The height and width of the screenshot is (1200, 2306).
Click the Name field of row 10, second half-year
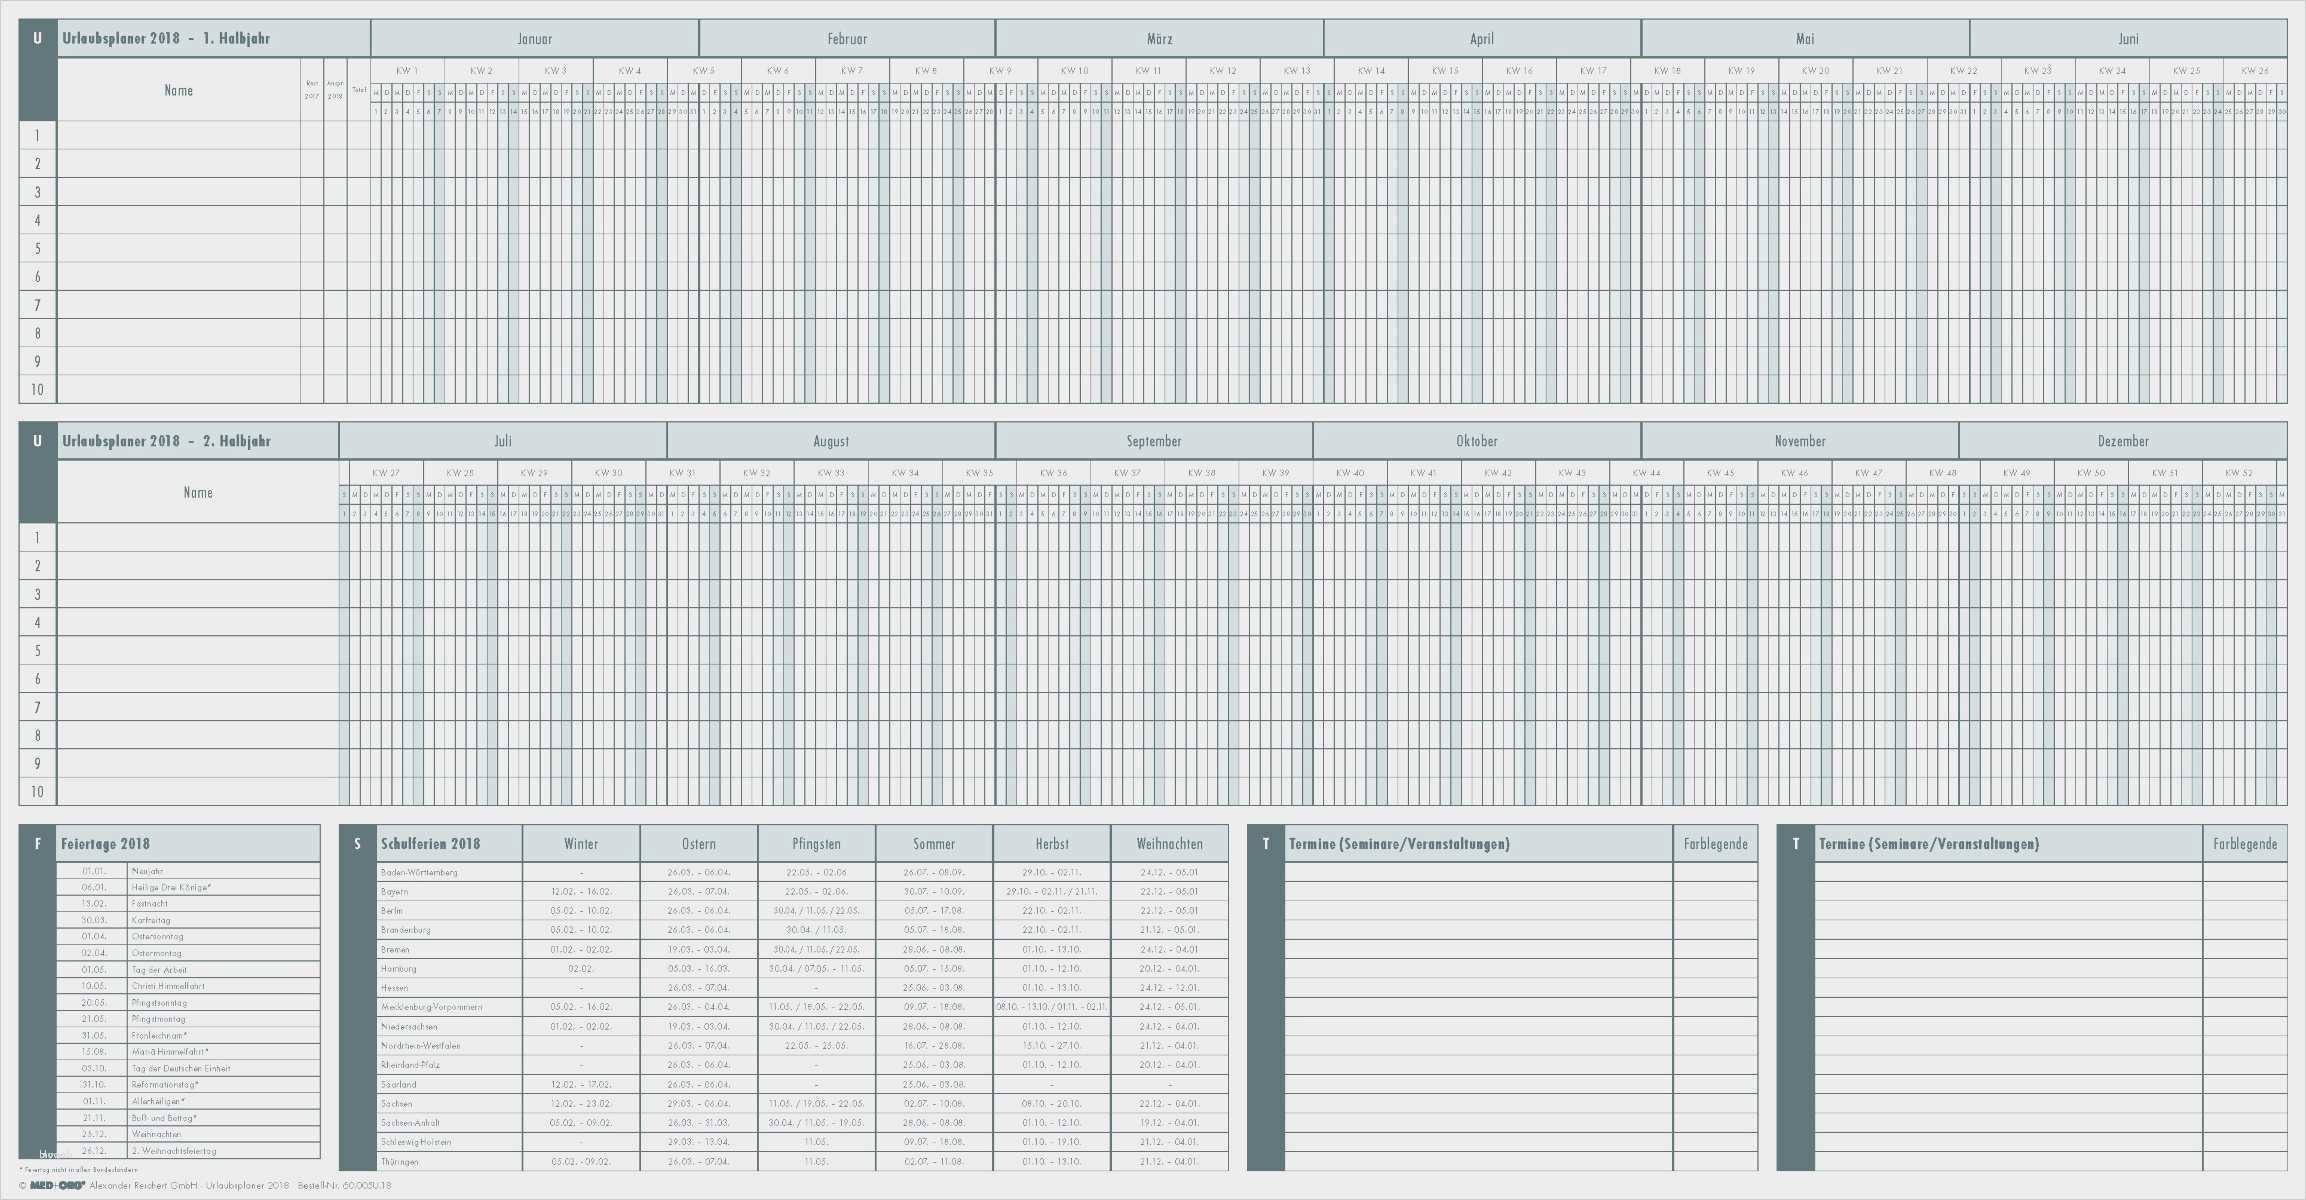[x=198, y=791]
